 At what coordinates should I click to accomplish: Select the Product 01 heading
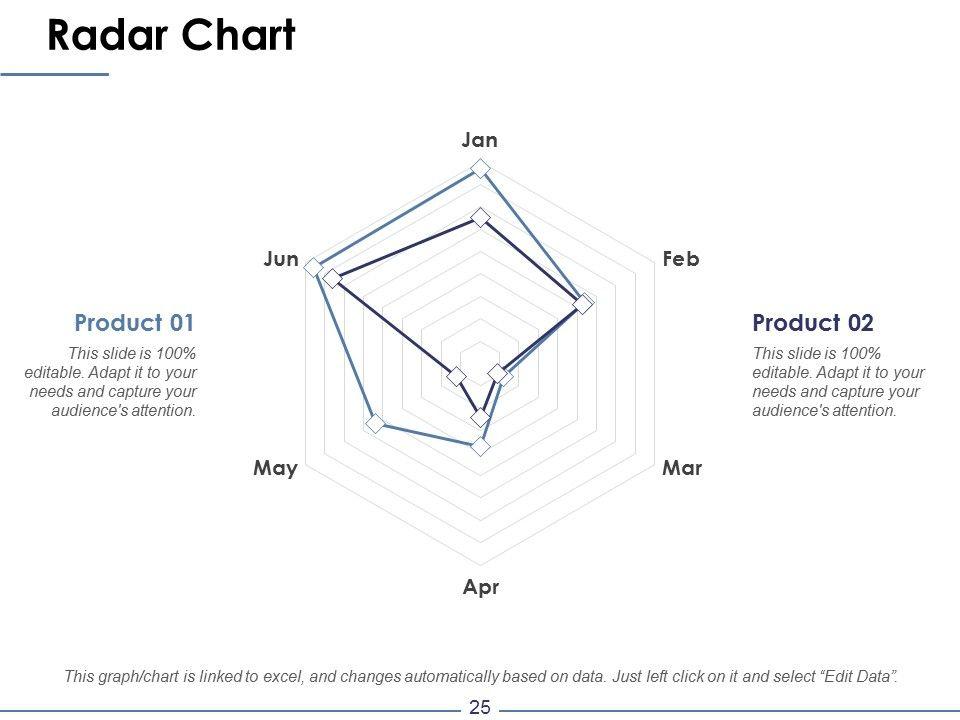point(134,323)
